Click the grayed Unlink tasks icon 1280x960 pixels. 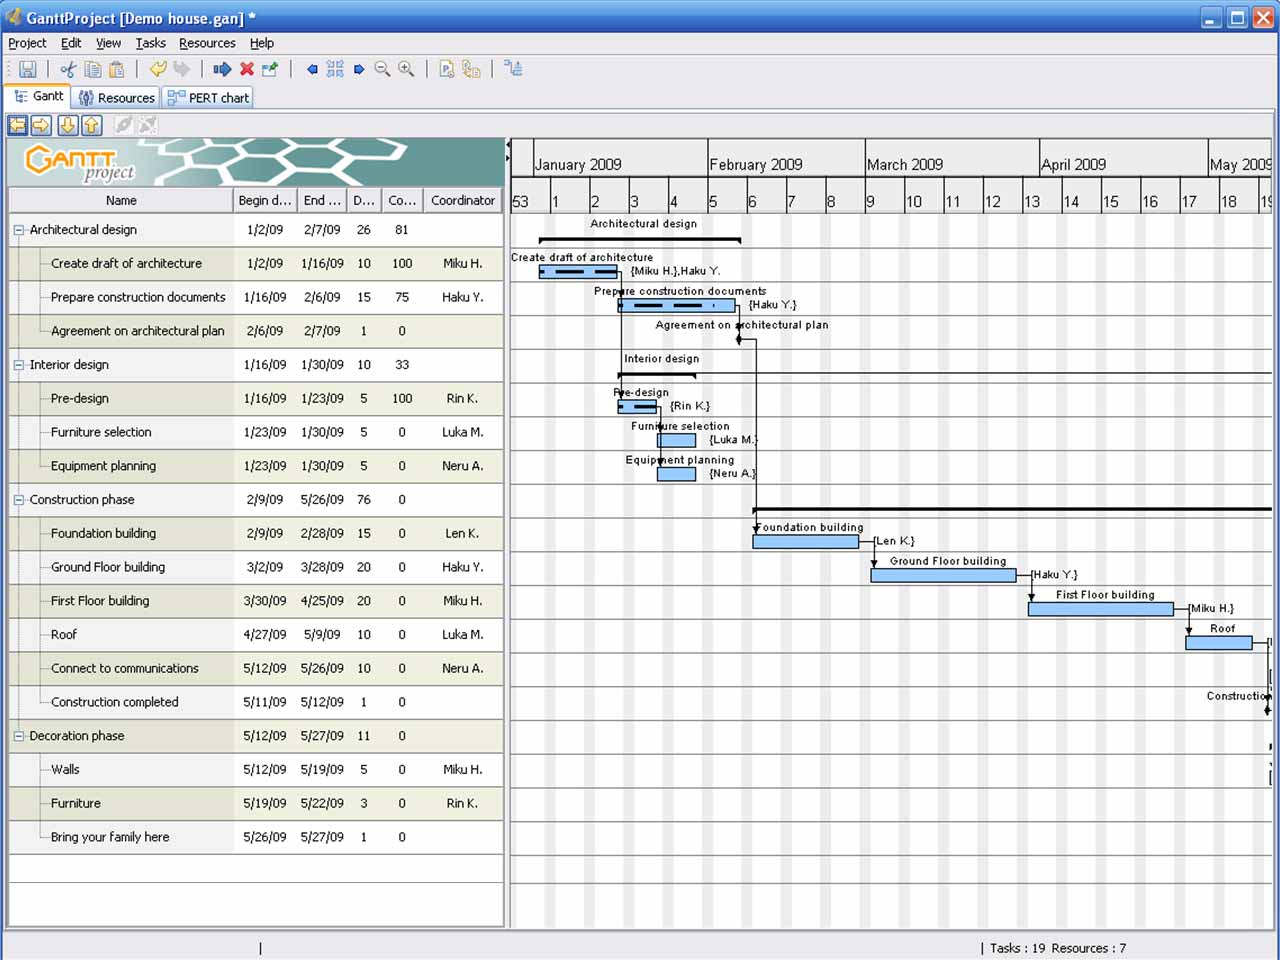[147, 125]
